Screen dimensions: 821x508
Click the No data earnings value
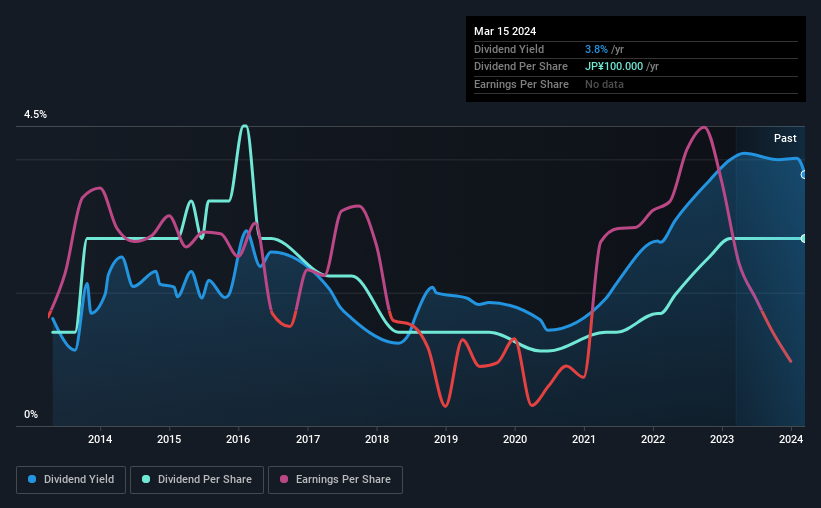coord(604,84)
